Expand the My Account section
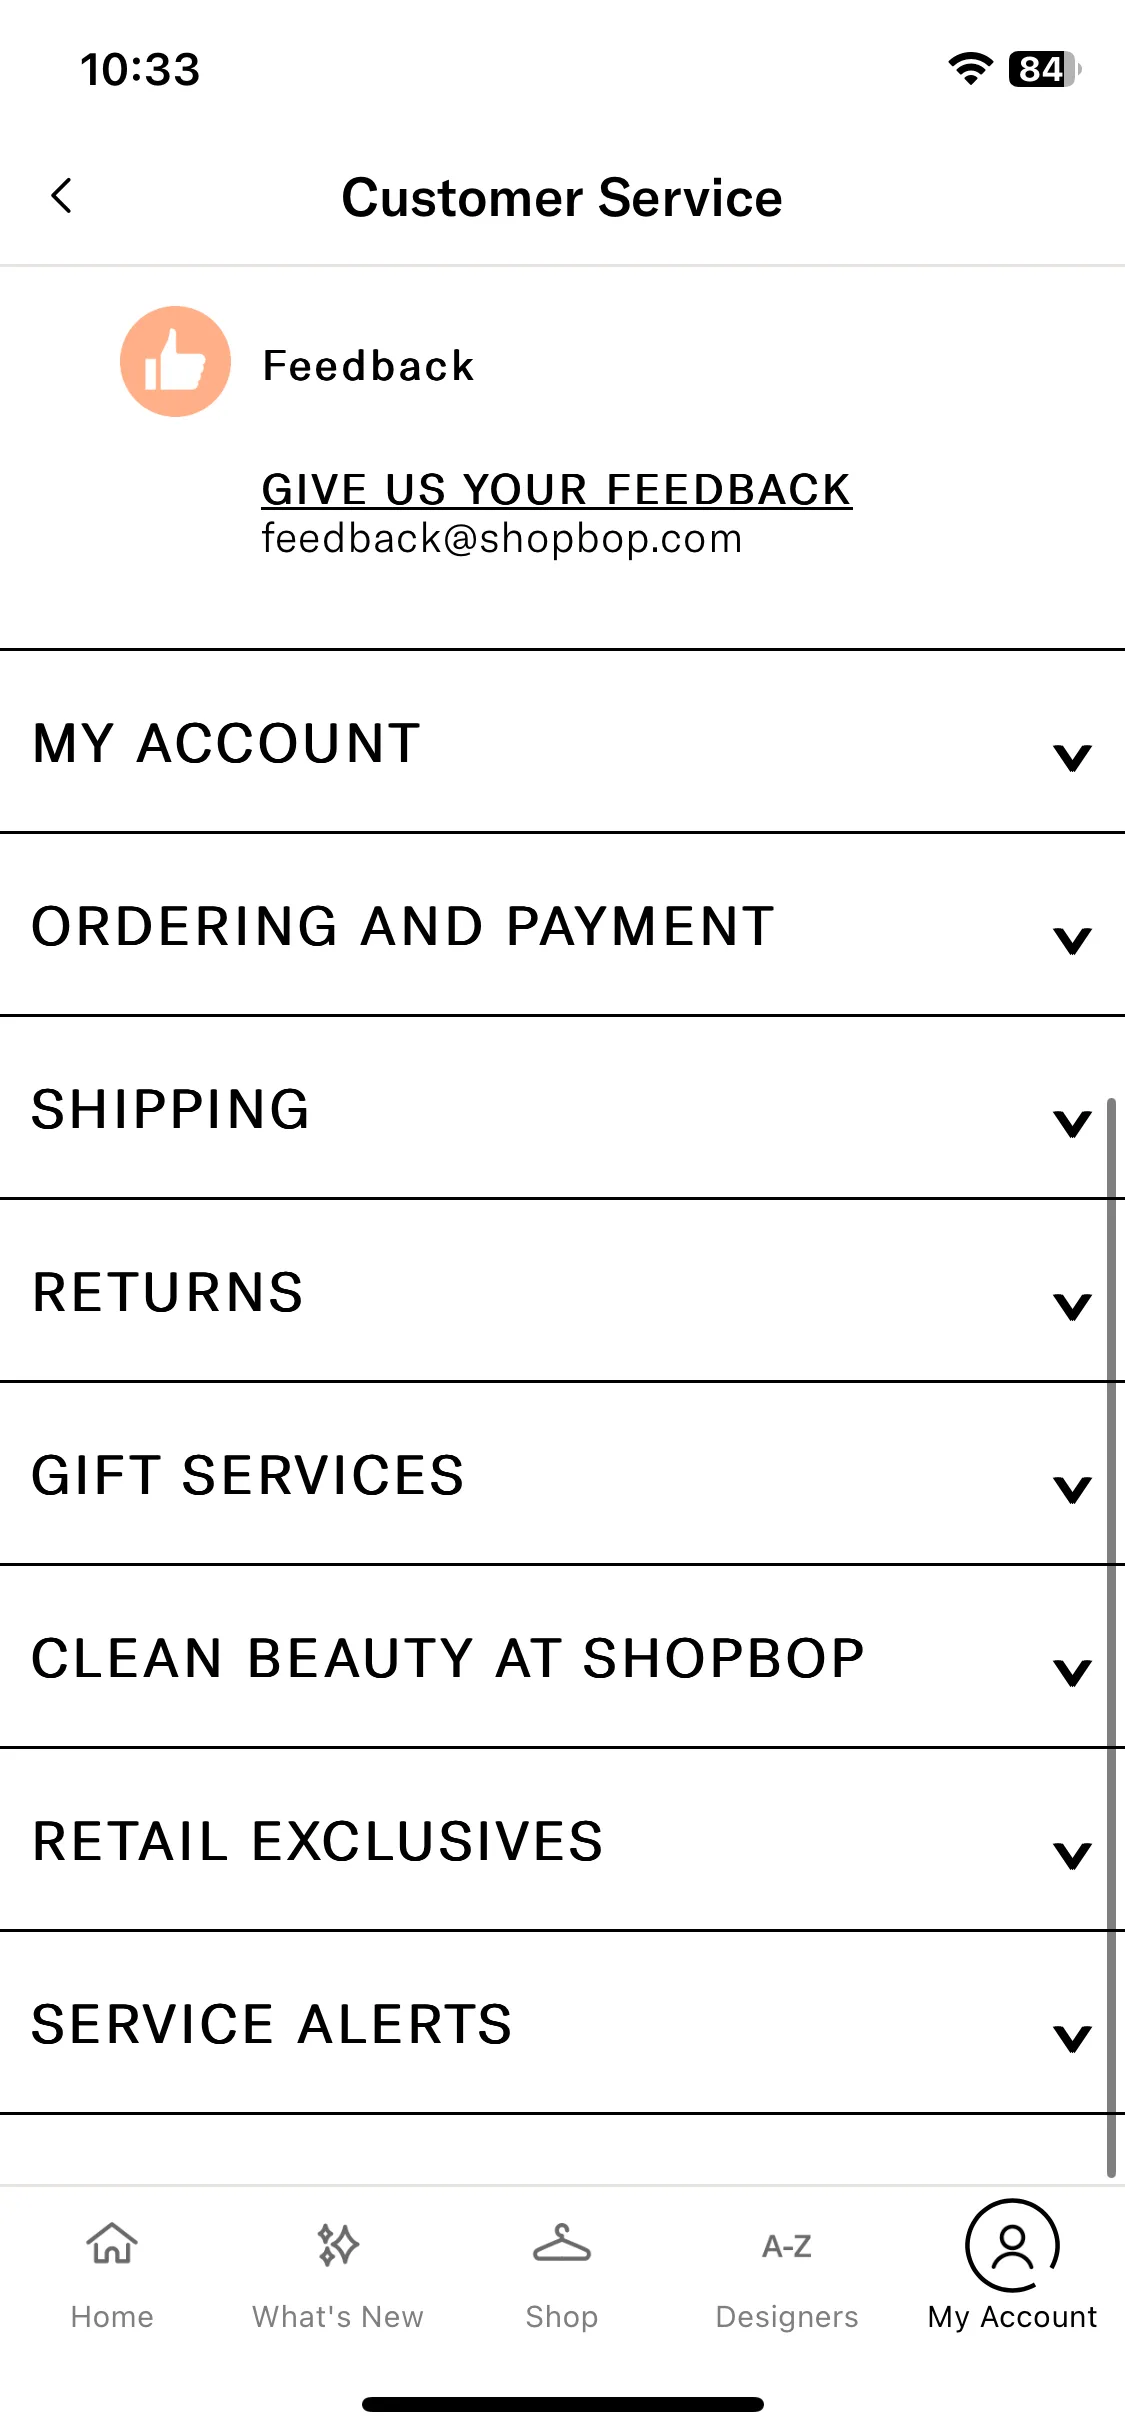 [x=562, y=742]
